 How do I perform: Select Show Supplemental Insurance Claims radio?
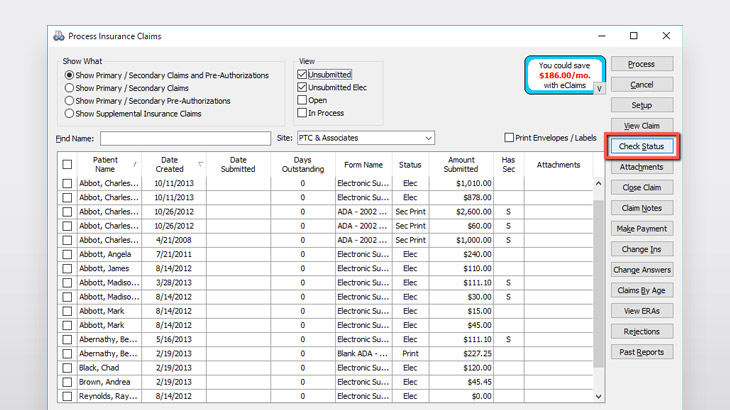[x=69, y=114]
